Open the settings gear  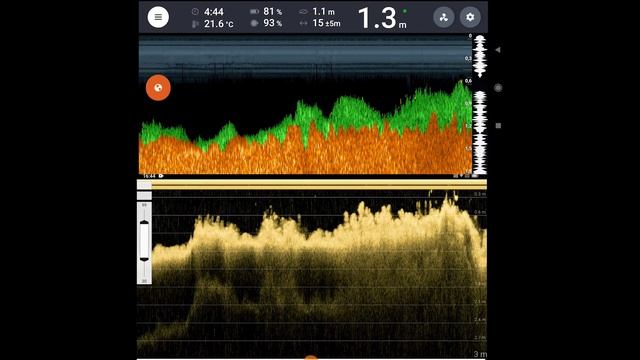click(470, 17)
